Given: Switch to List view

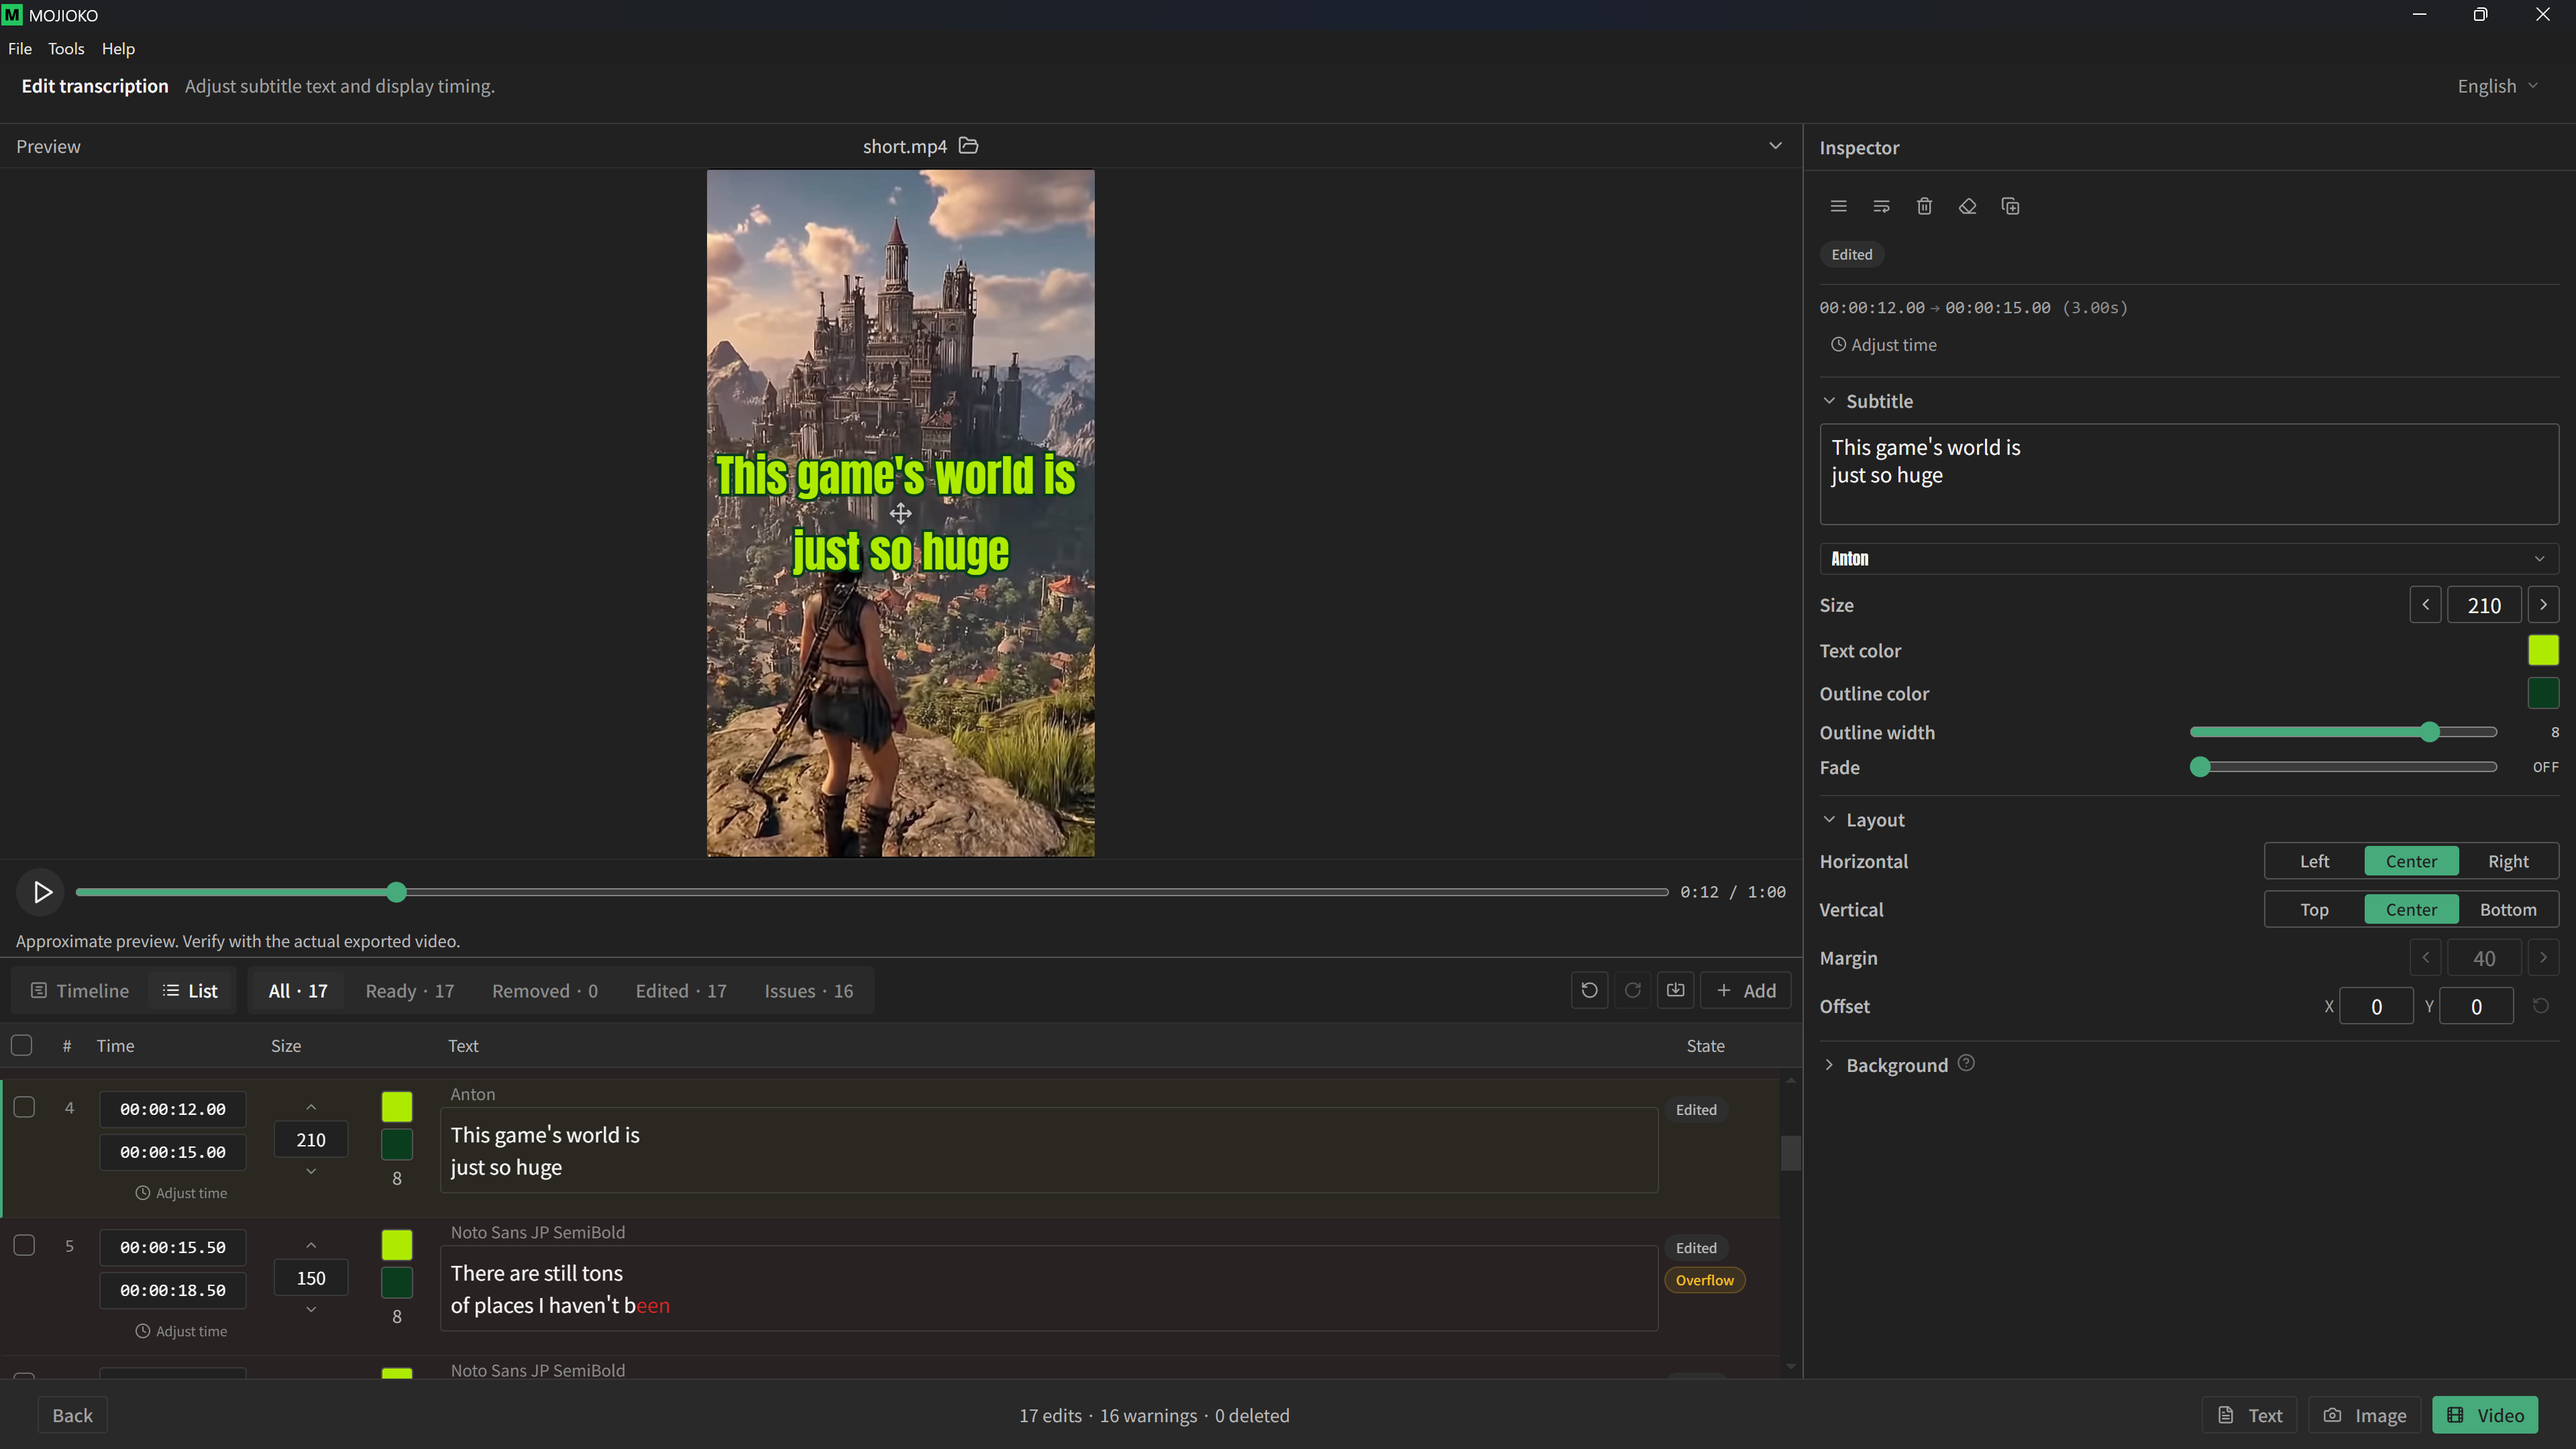Looking at the screenshot, I should pos(190,991).
